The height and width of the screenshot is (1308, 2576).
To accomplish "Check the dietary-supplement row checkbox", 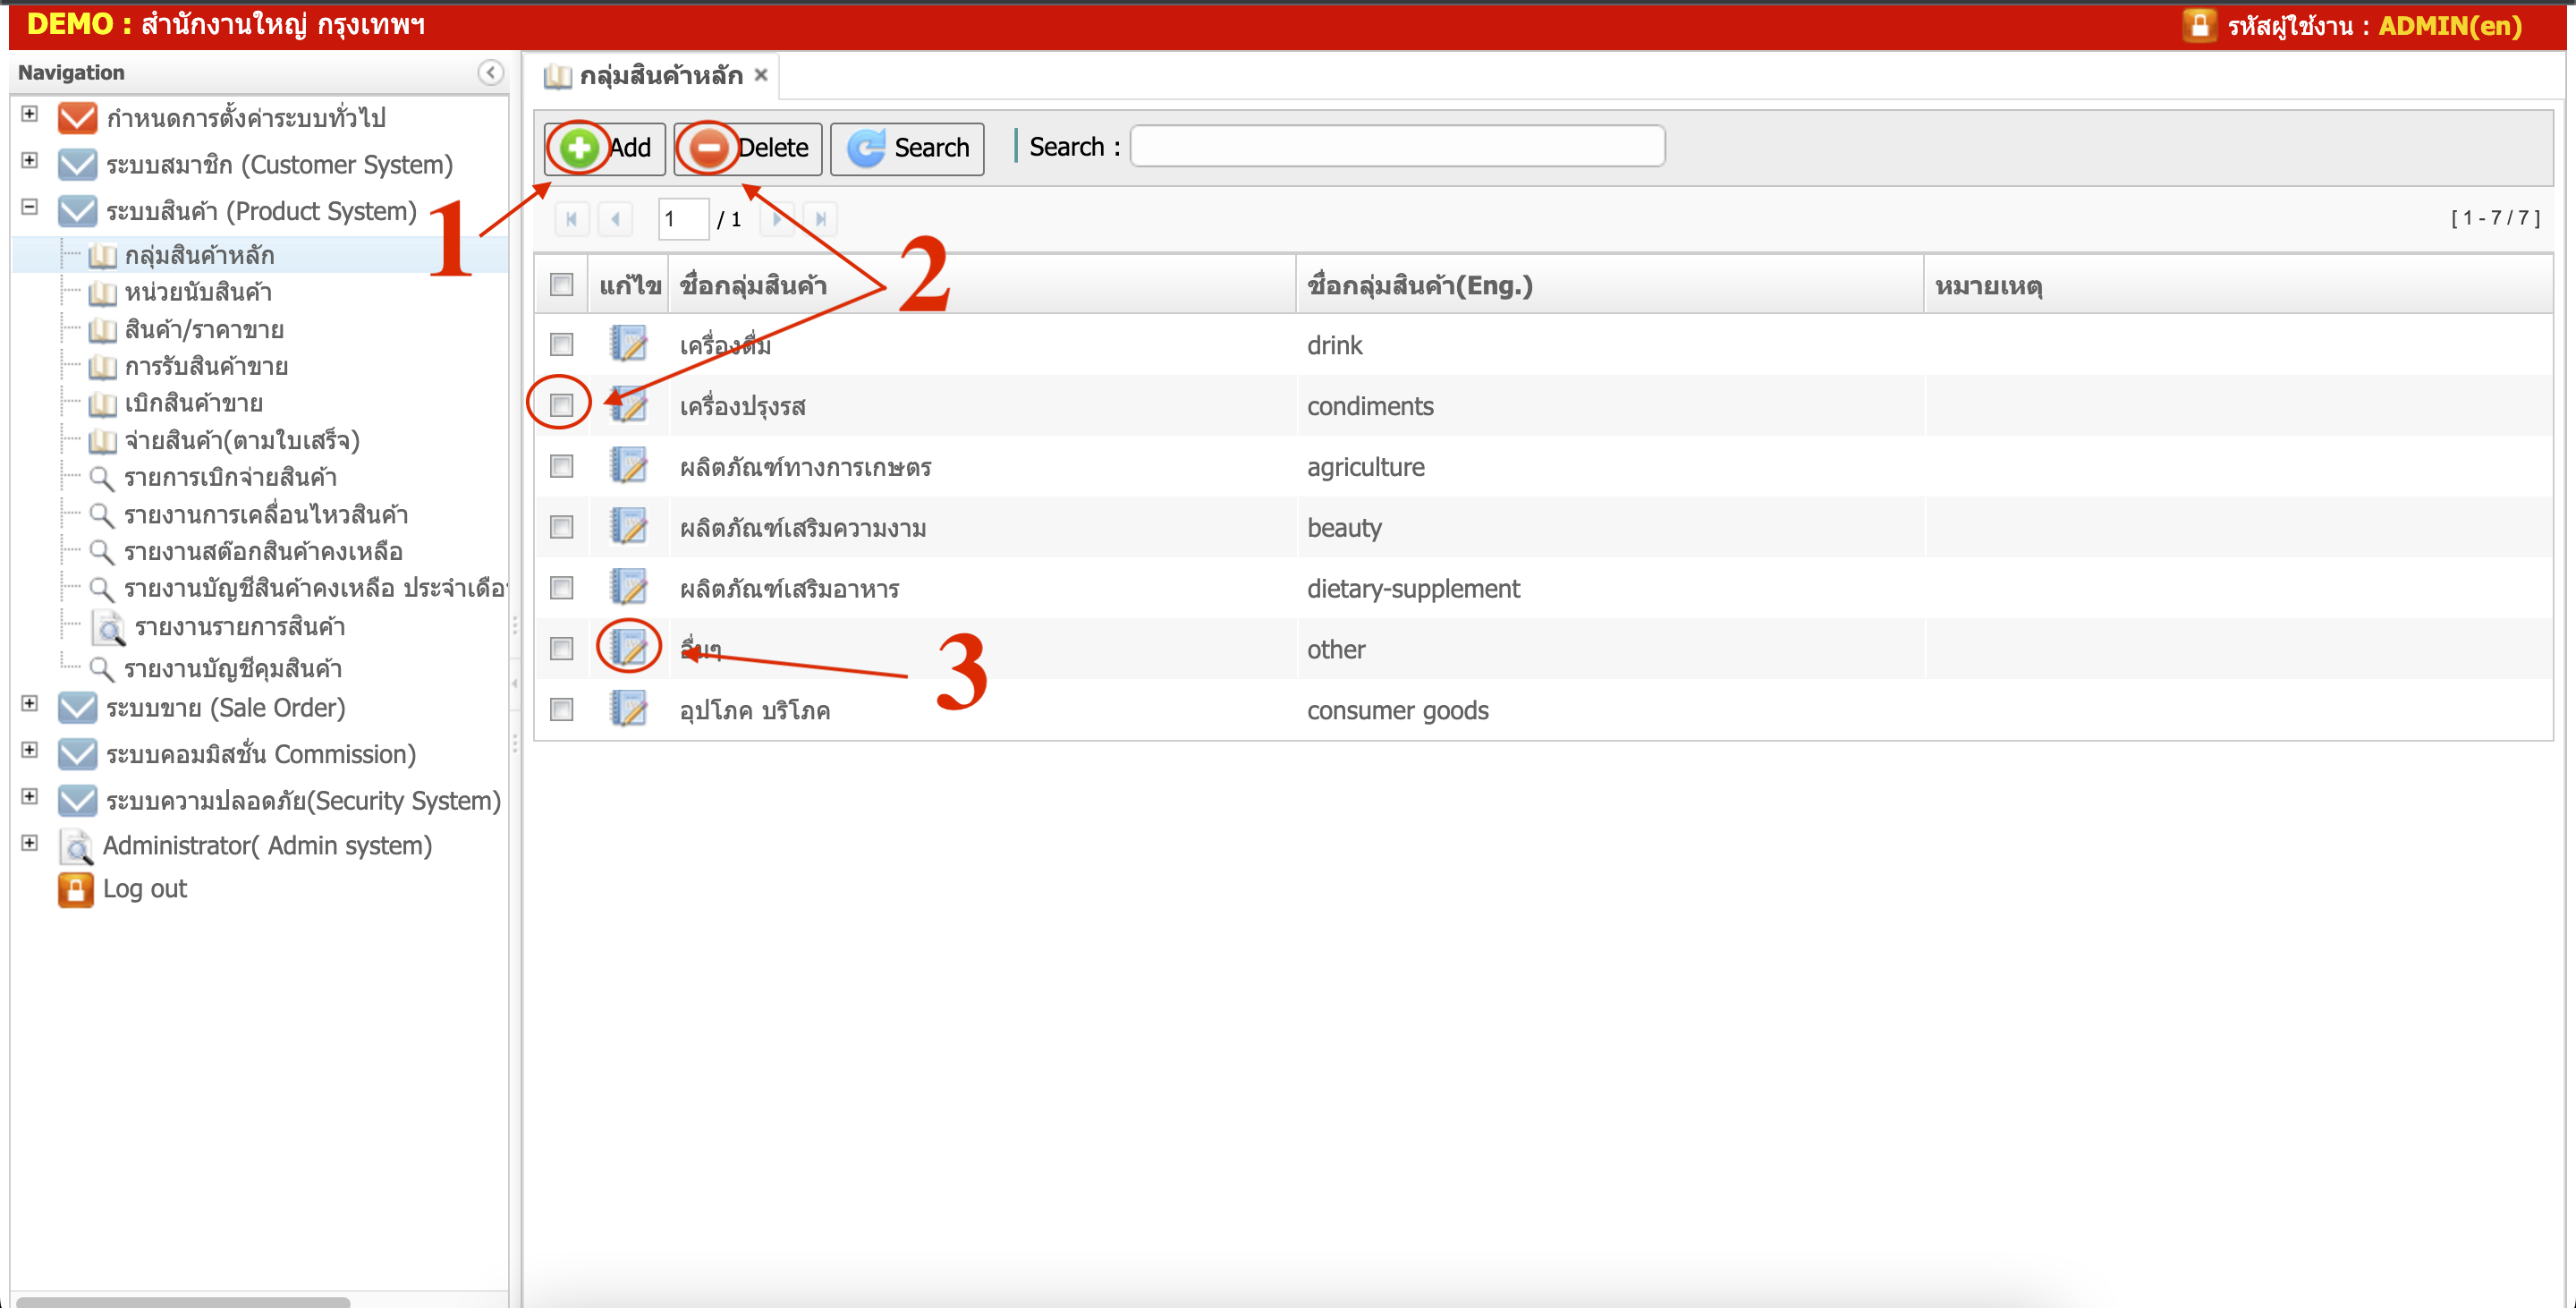I will click(561, 588).
